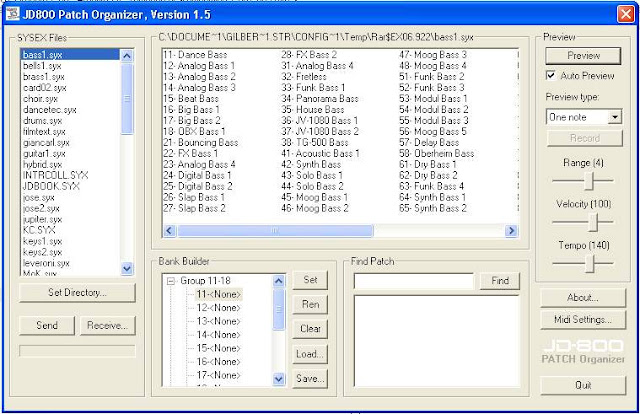This screenshot has height=414, width=640.
Task: Select patch 46- Moog Bass 2
Action: click(x=315, y=208)
